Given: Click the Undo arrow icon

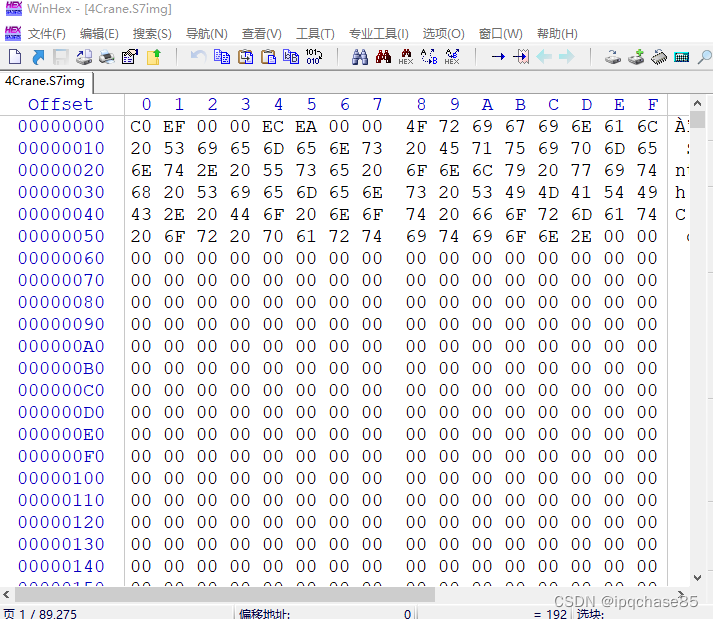Looking at the screenshot, I should [198, 57].
